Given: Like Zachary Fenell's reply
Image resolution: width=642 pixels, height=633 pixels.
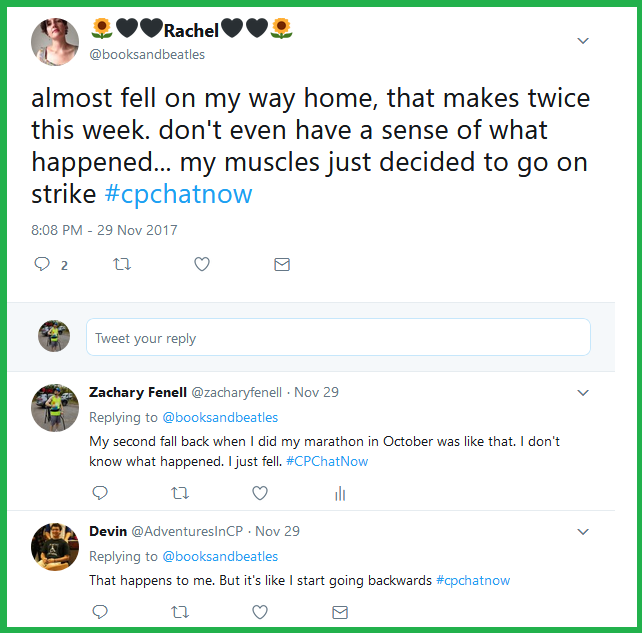Looking at the screenshot, I should point(260,492).
